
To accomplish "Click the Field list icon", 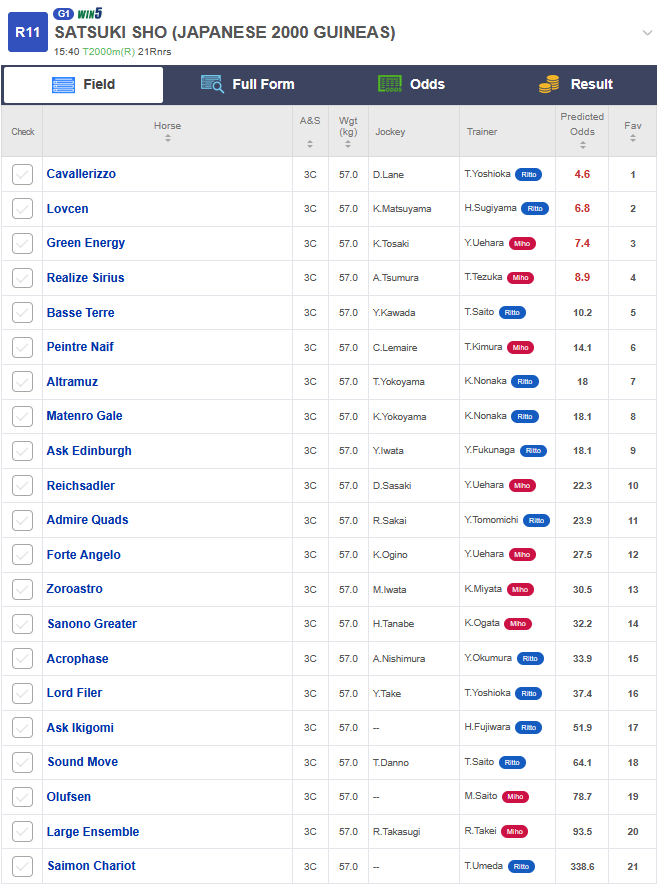I will point(64,85).
